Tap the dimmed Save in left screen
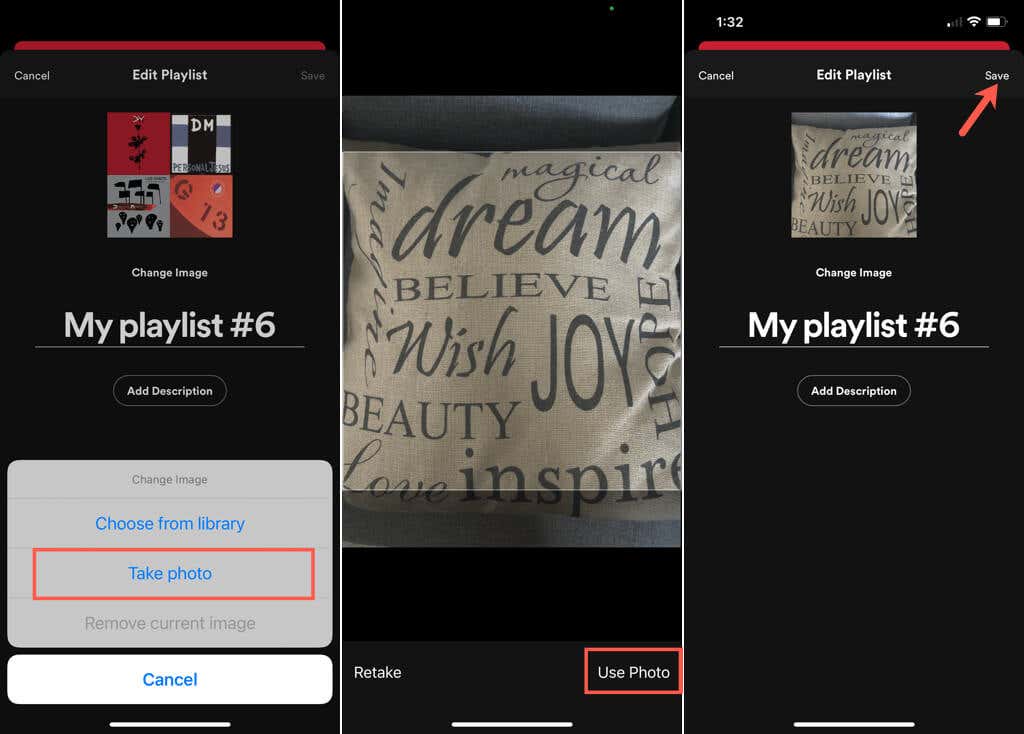The image size is (1024, 734). 312,76
